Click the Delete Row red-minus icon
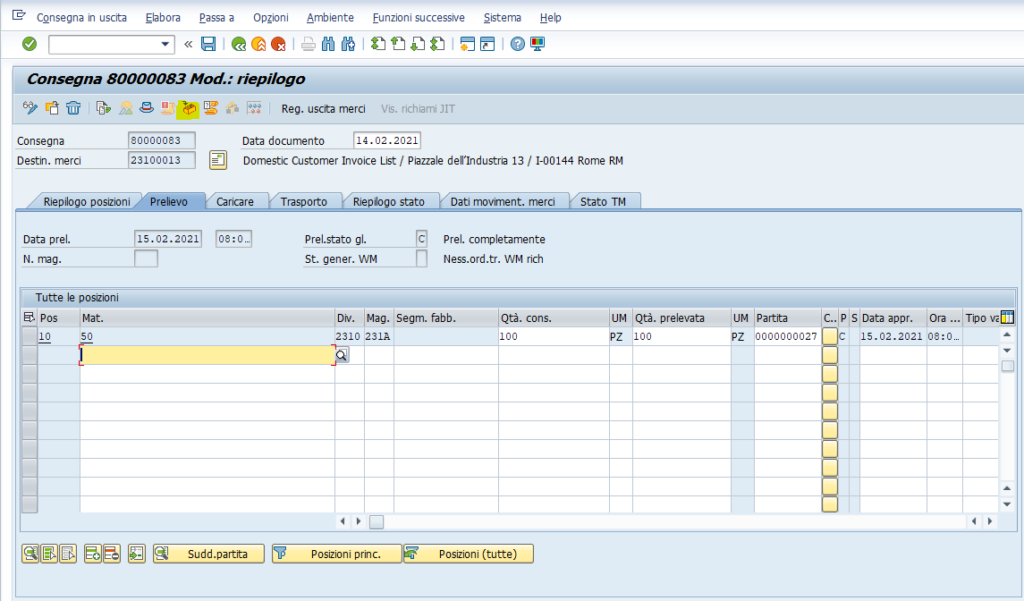The height and width of the screenshot is (601, 1024). click(112, 554)
